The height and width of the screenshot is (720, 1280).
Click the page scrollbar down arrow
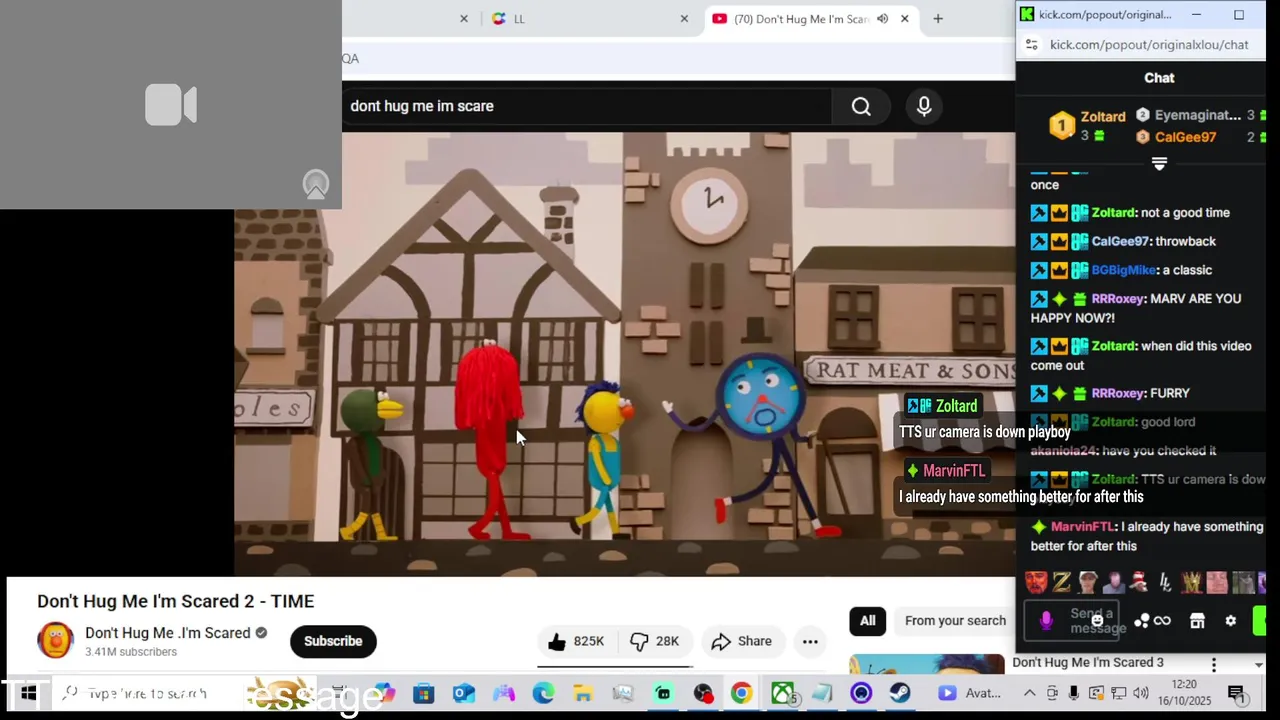click(1258, 665)
